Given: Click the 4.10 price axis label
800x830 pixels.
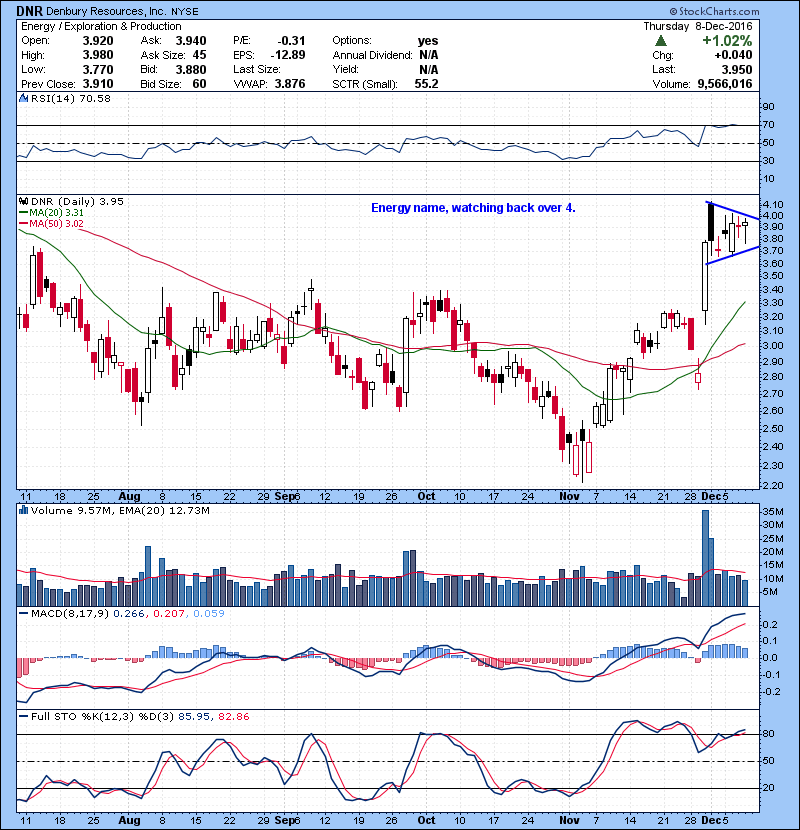Looking at the screenshot, I should click(x=774, y=204).
